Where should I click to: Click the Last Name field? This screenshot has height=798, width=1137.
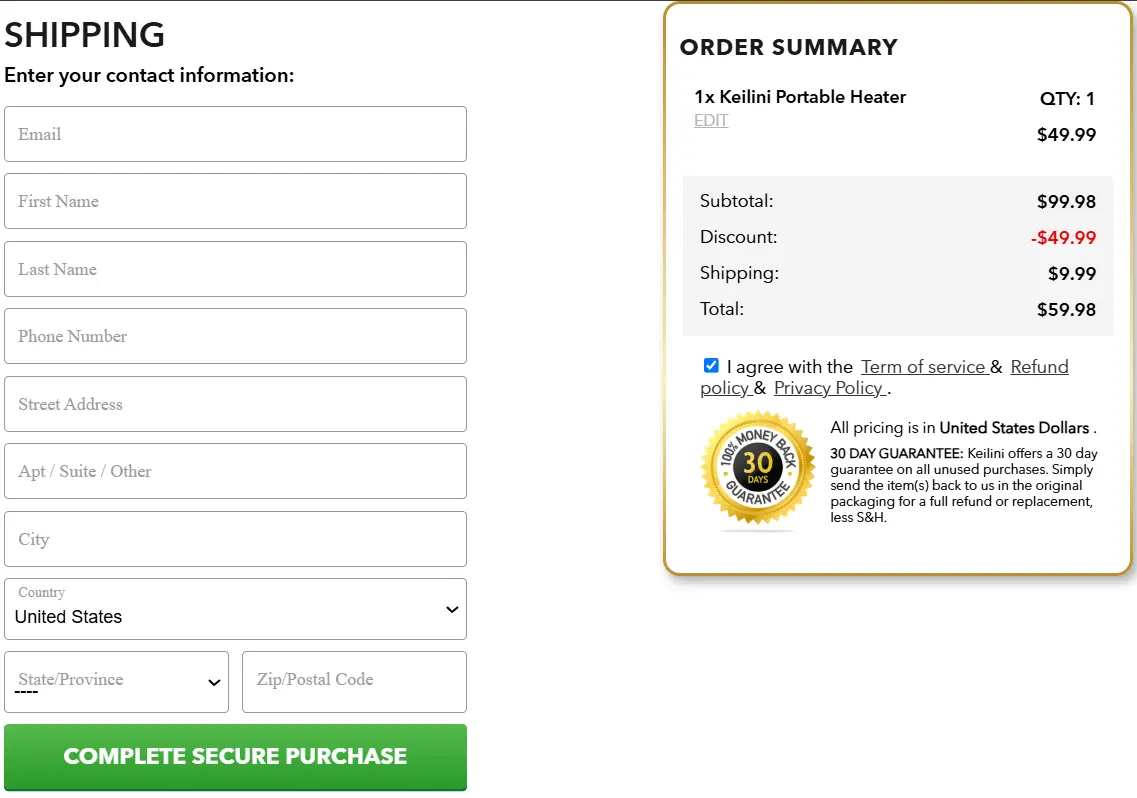tap(235, 269)
